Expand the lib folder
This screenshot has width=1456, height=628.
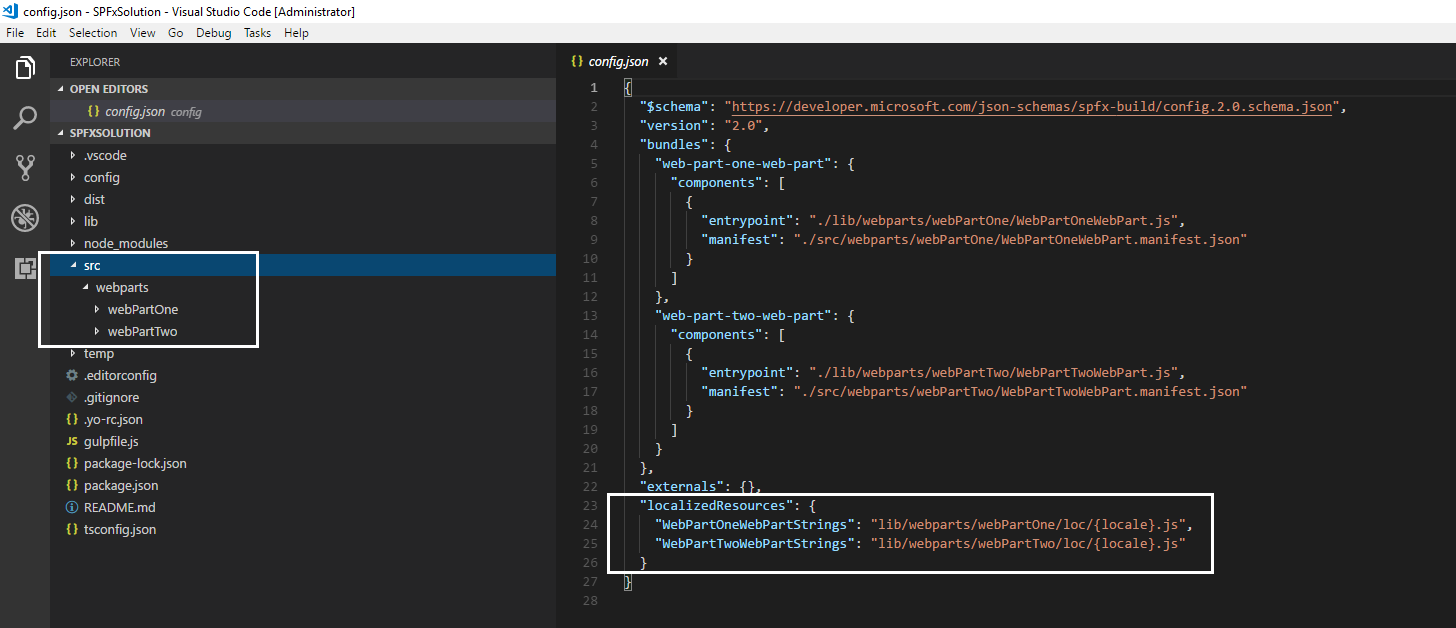coord(302,221)
